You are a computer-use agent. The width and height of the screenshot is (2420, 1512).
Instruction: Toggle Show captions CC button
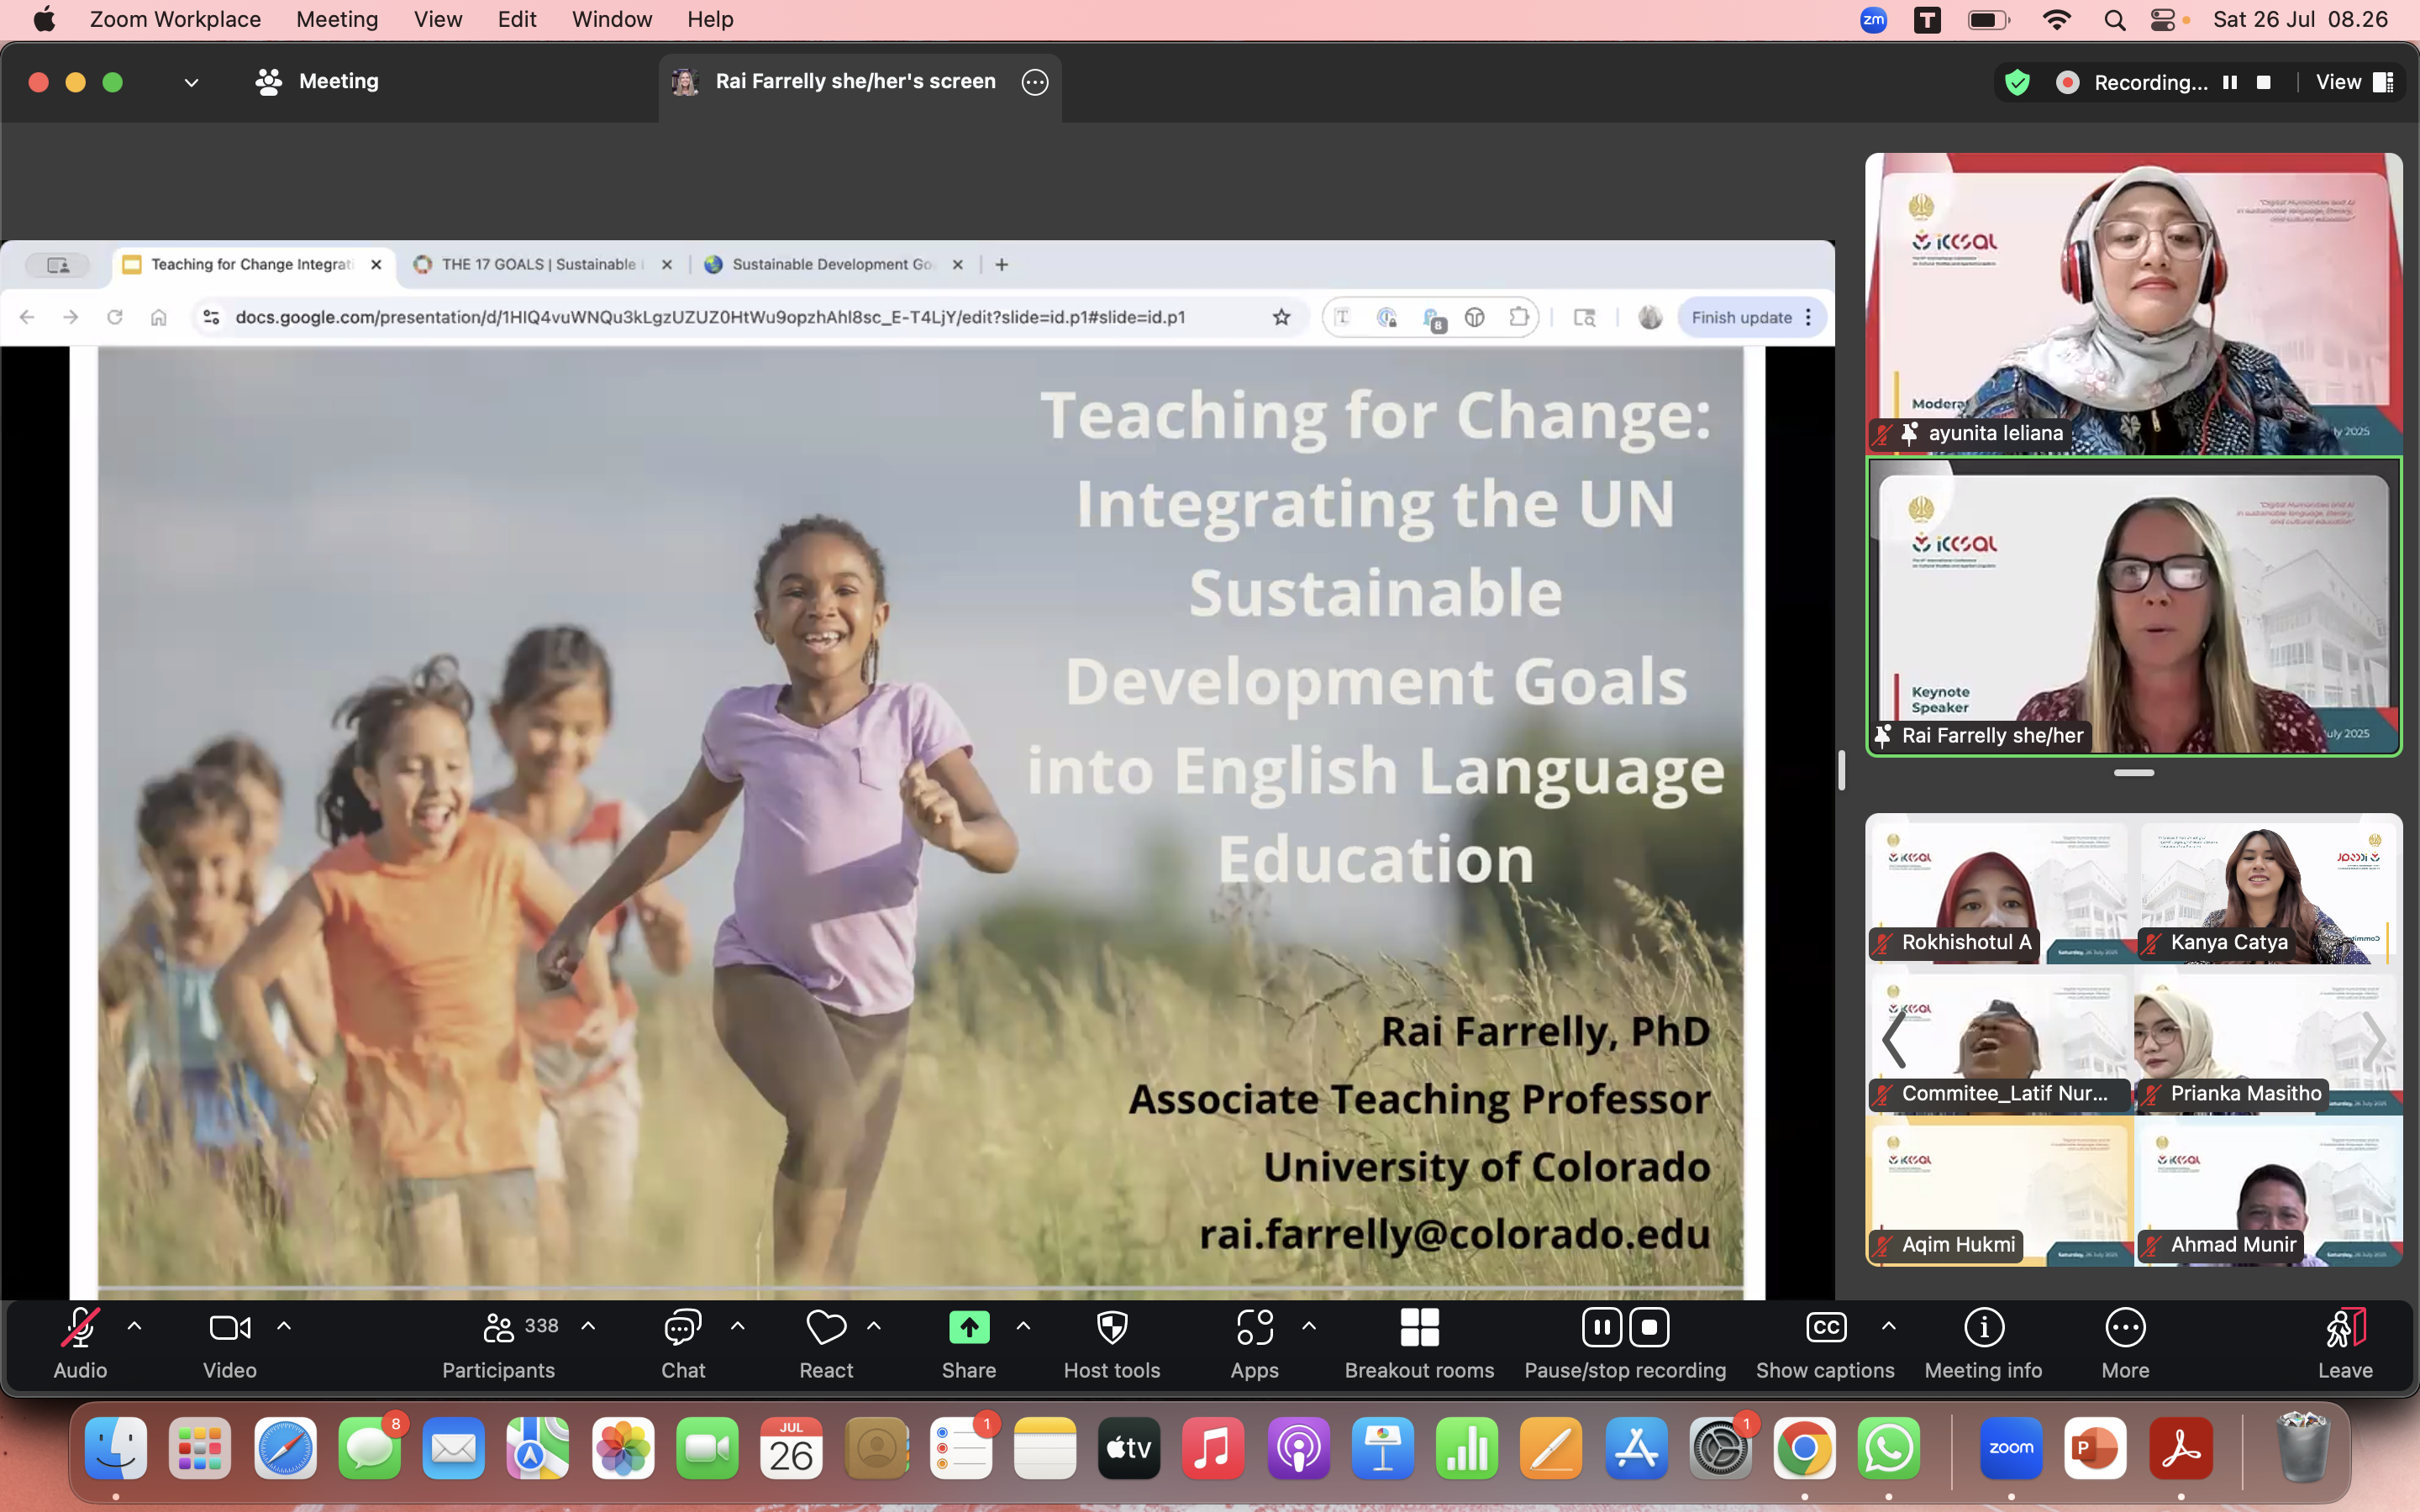[x=1825, y=1329]
